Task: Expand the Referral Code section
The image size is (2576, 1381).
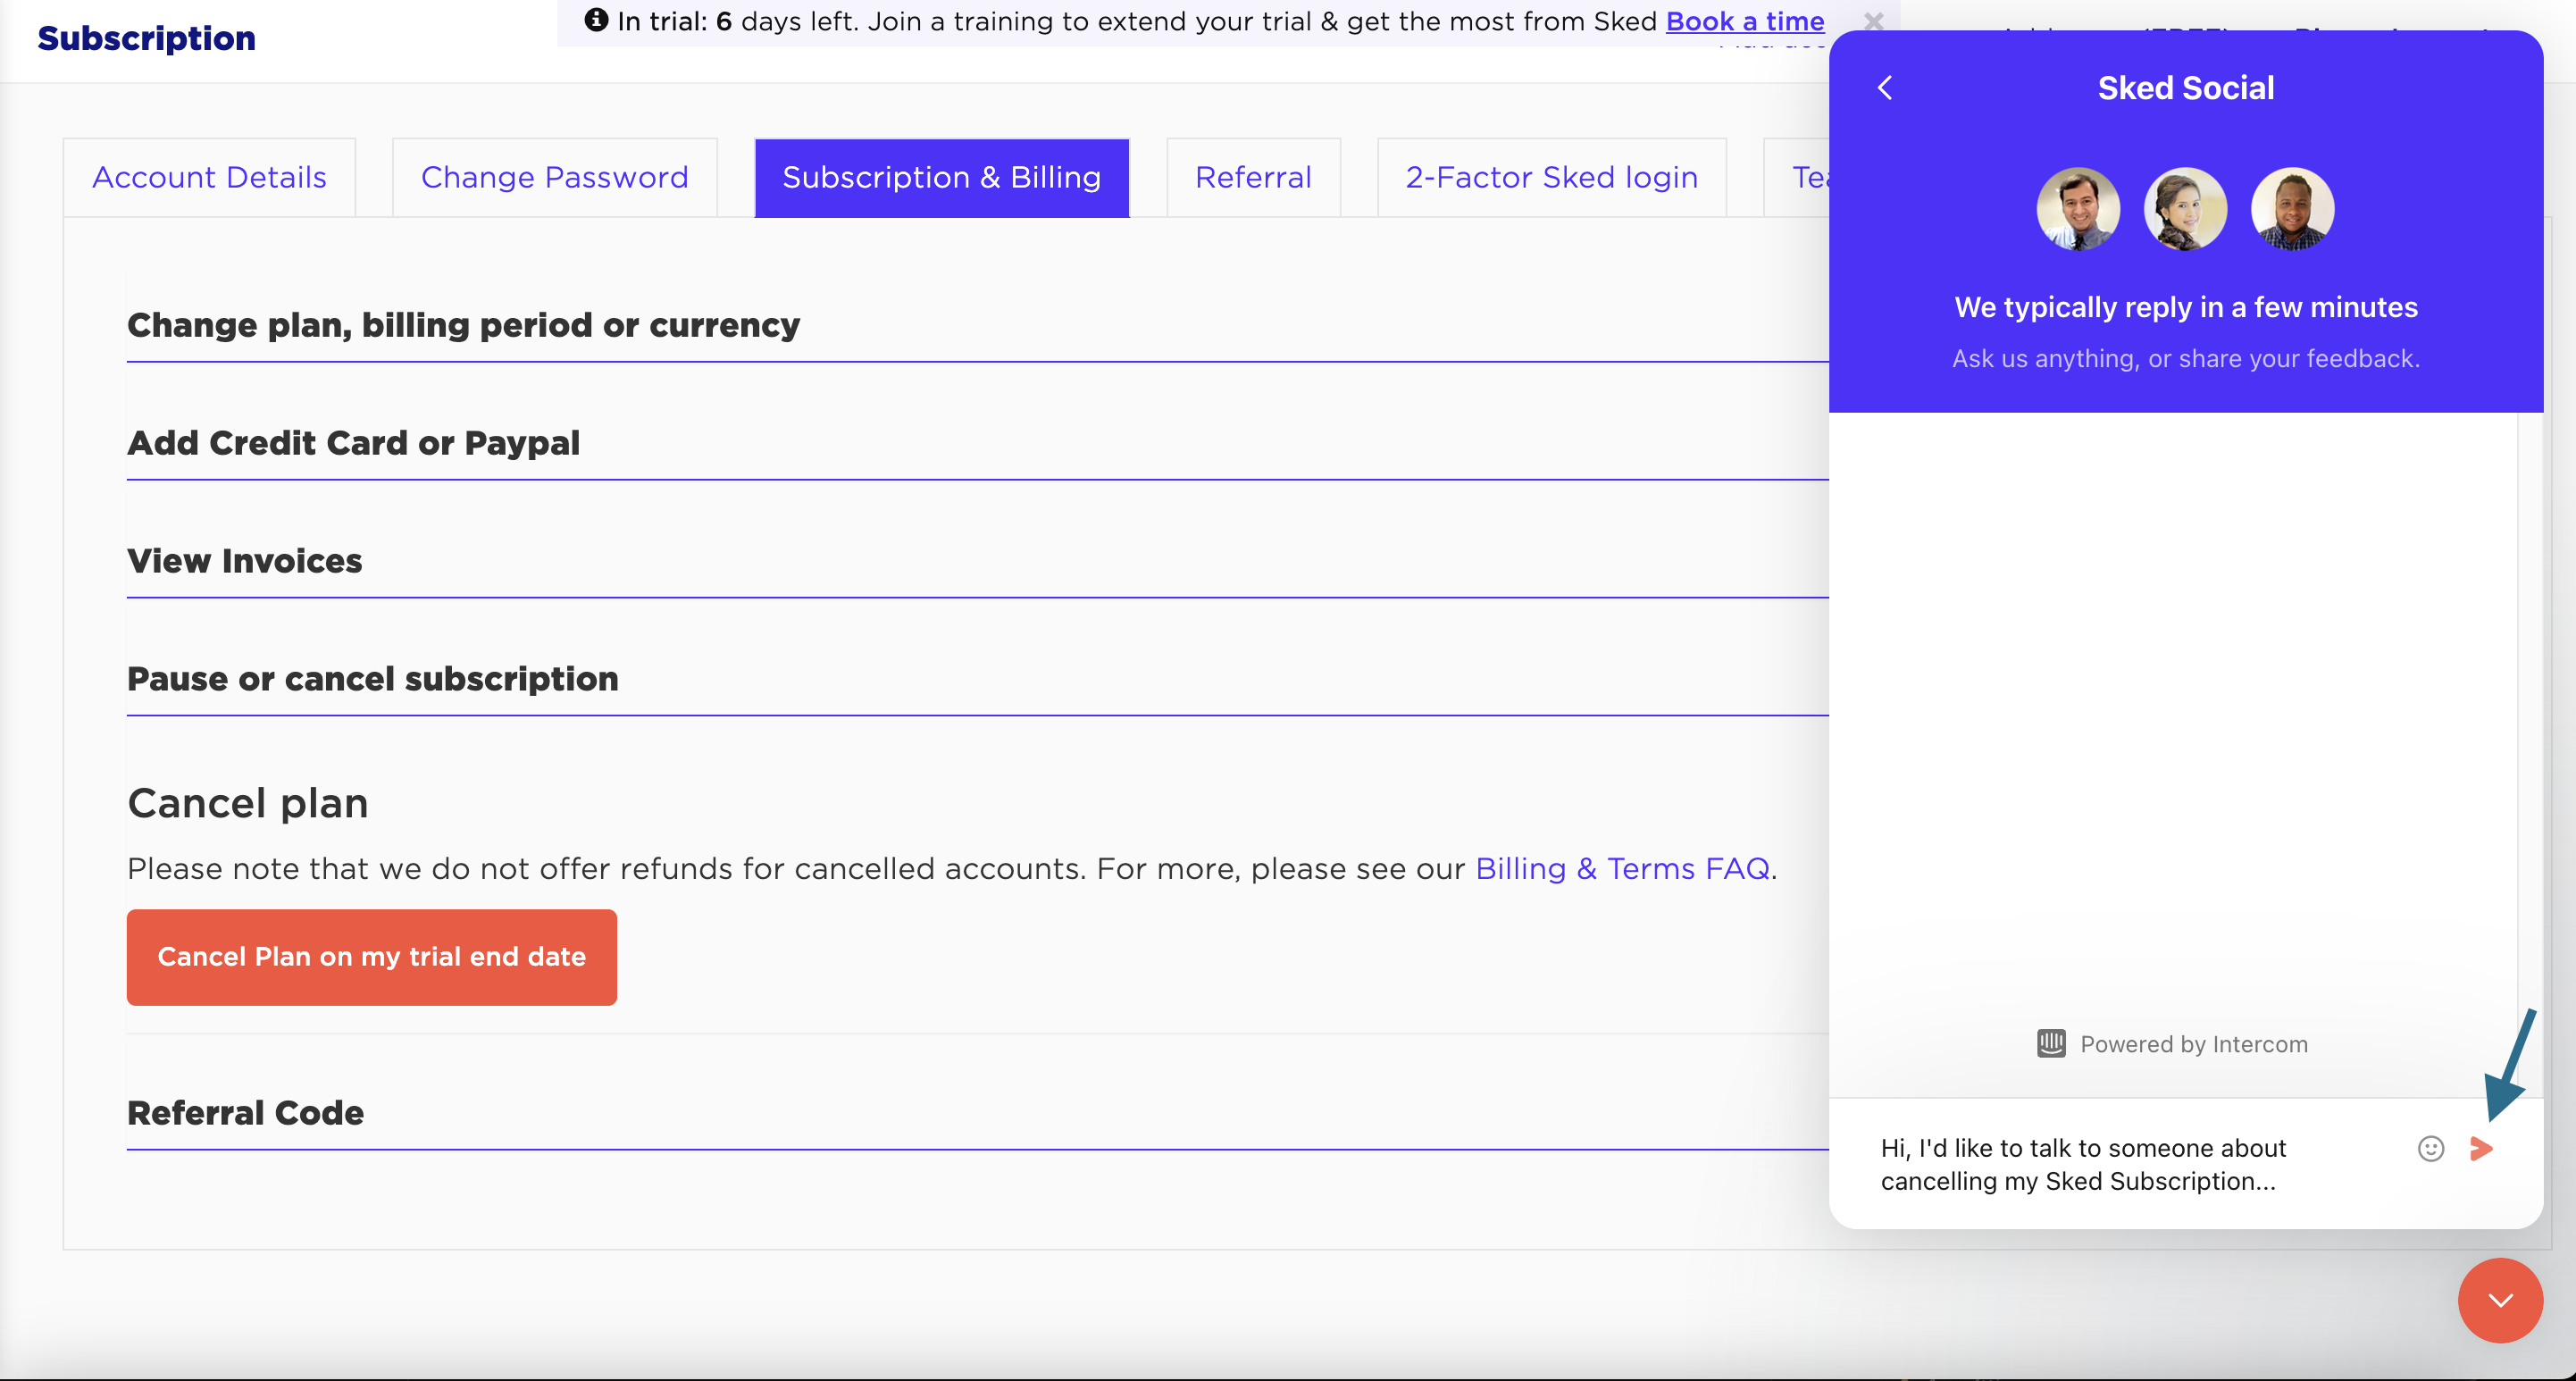Action: [245, 1113]
